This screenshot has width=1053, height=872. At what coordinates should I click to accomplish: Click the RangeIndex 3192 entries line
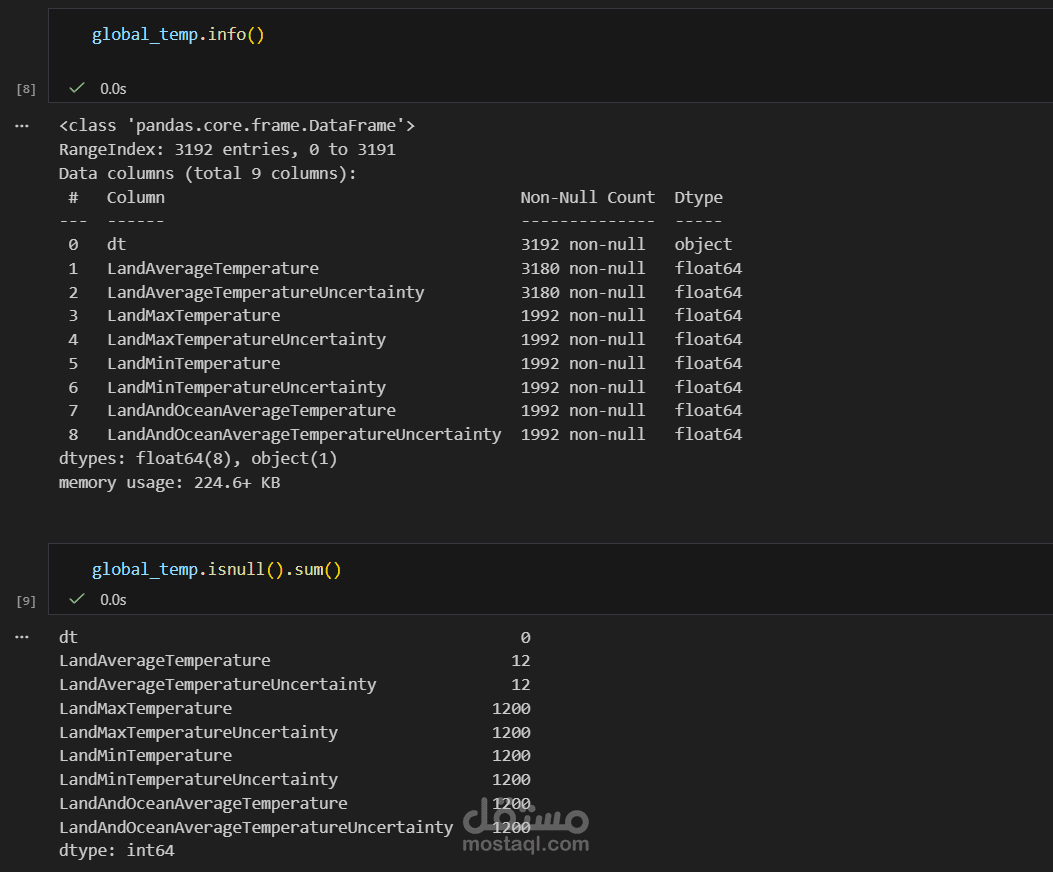[x=227, y=150]
